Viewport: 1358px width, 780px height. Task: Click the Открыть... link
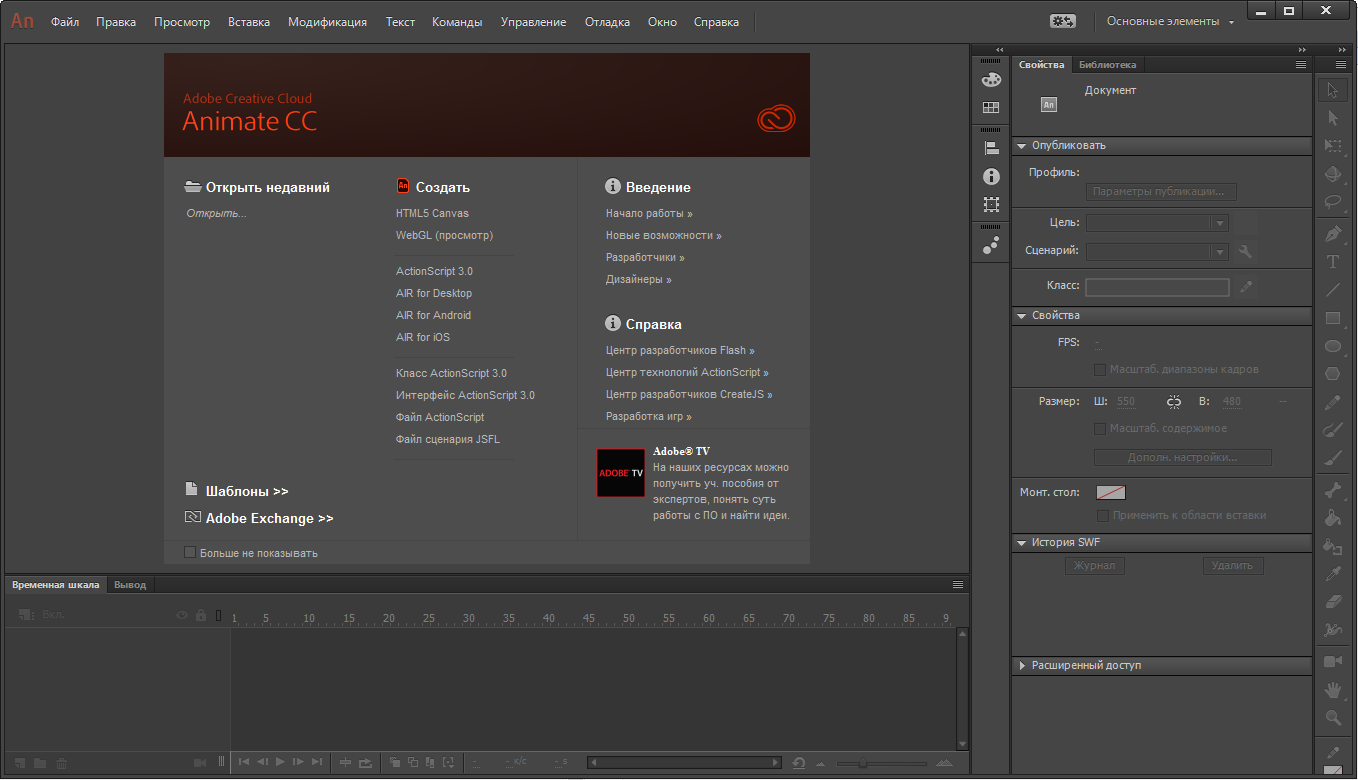[x=216, y=213]
